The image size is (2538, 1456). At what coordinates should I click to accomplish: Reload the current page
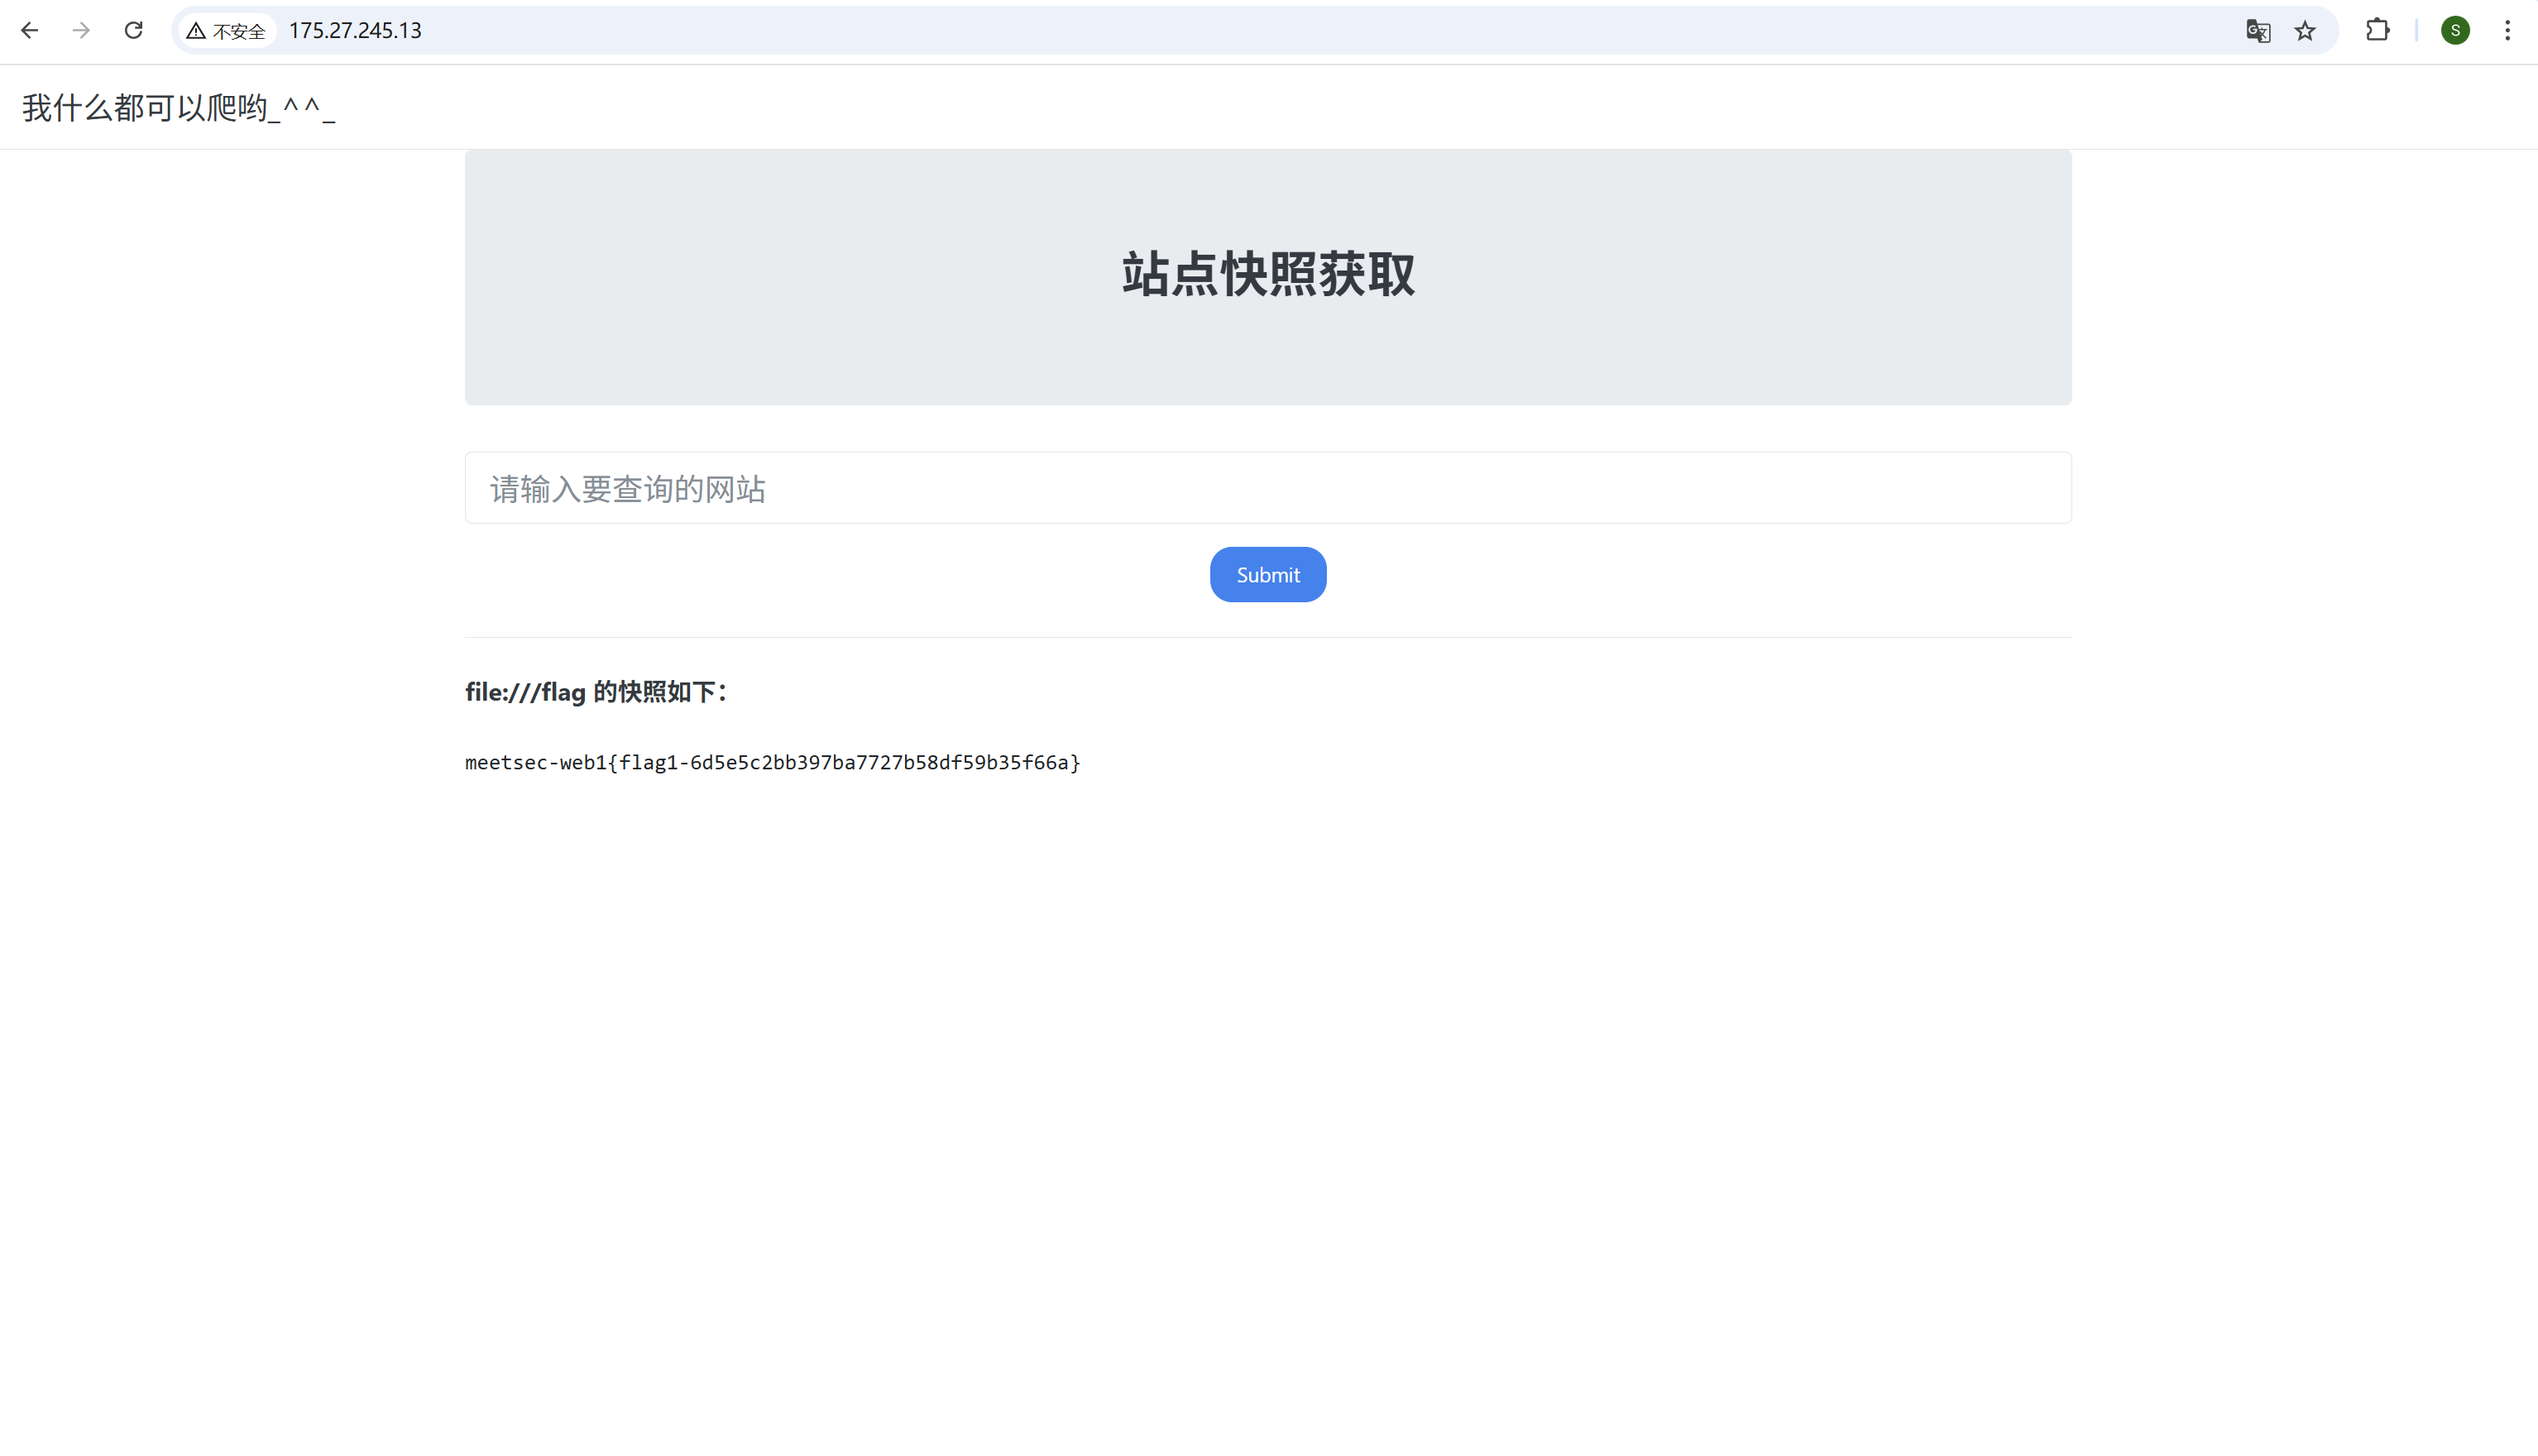[x=133, y=31]
